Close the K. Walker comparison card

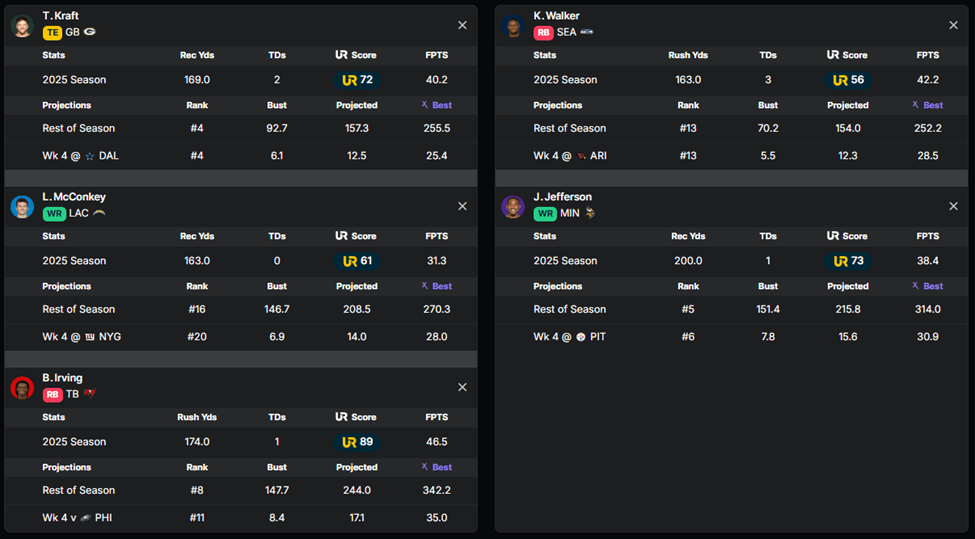pos(953,25)
